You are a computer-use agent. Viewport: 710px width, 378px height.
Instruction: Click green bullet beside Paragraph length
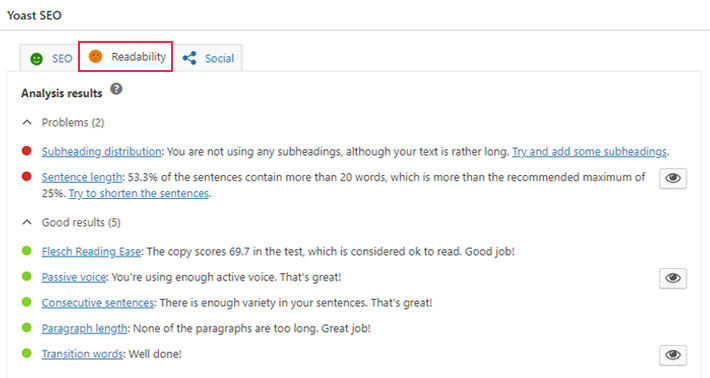(27, 327)
